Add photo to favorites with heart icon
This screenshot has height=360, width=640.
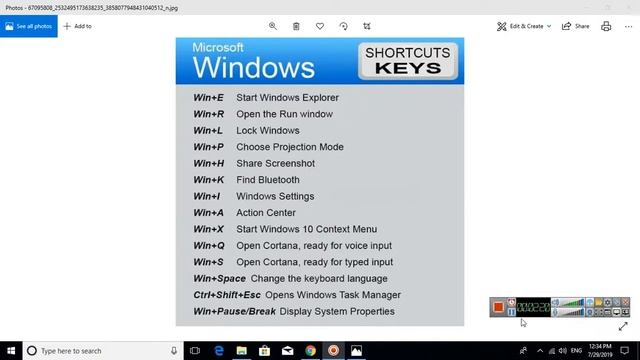coord(320,26)
